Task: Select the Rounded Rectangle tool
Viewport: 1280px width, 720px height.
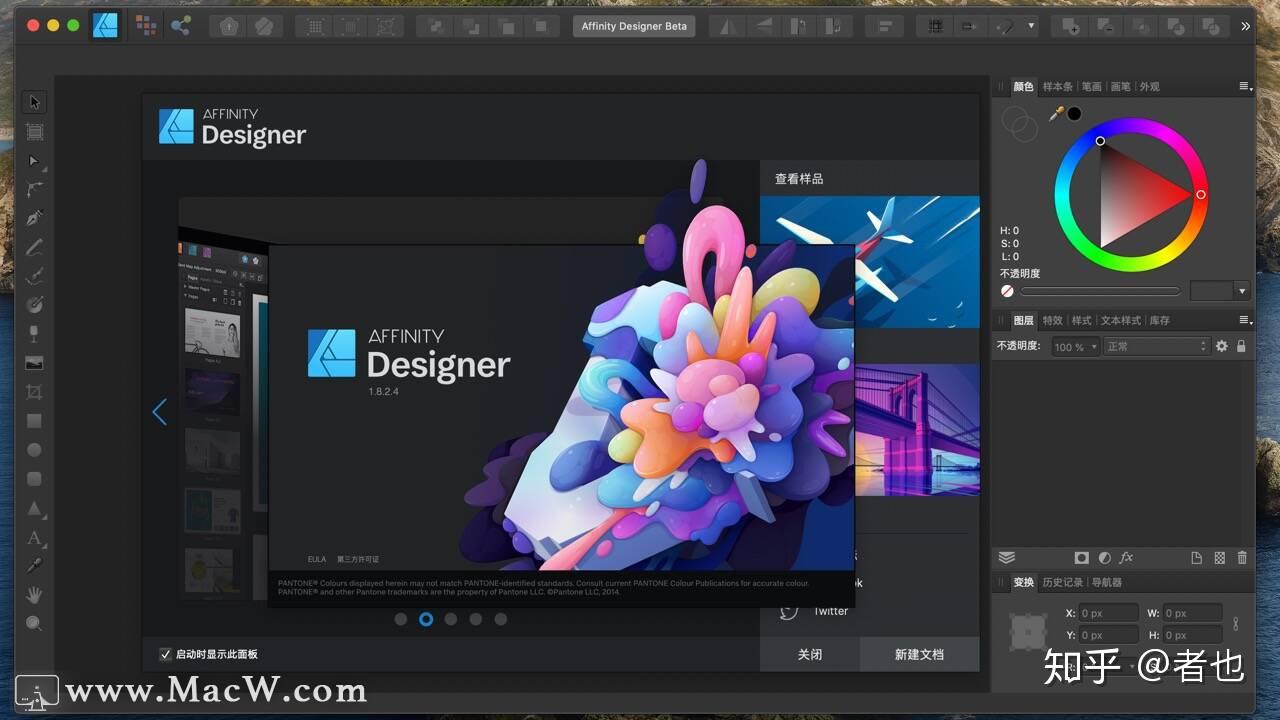Action: coord(35,479)
